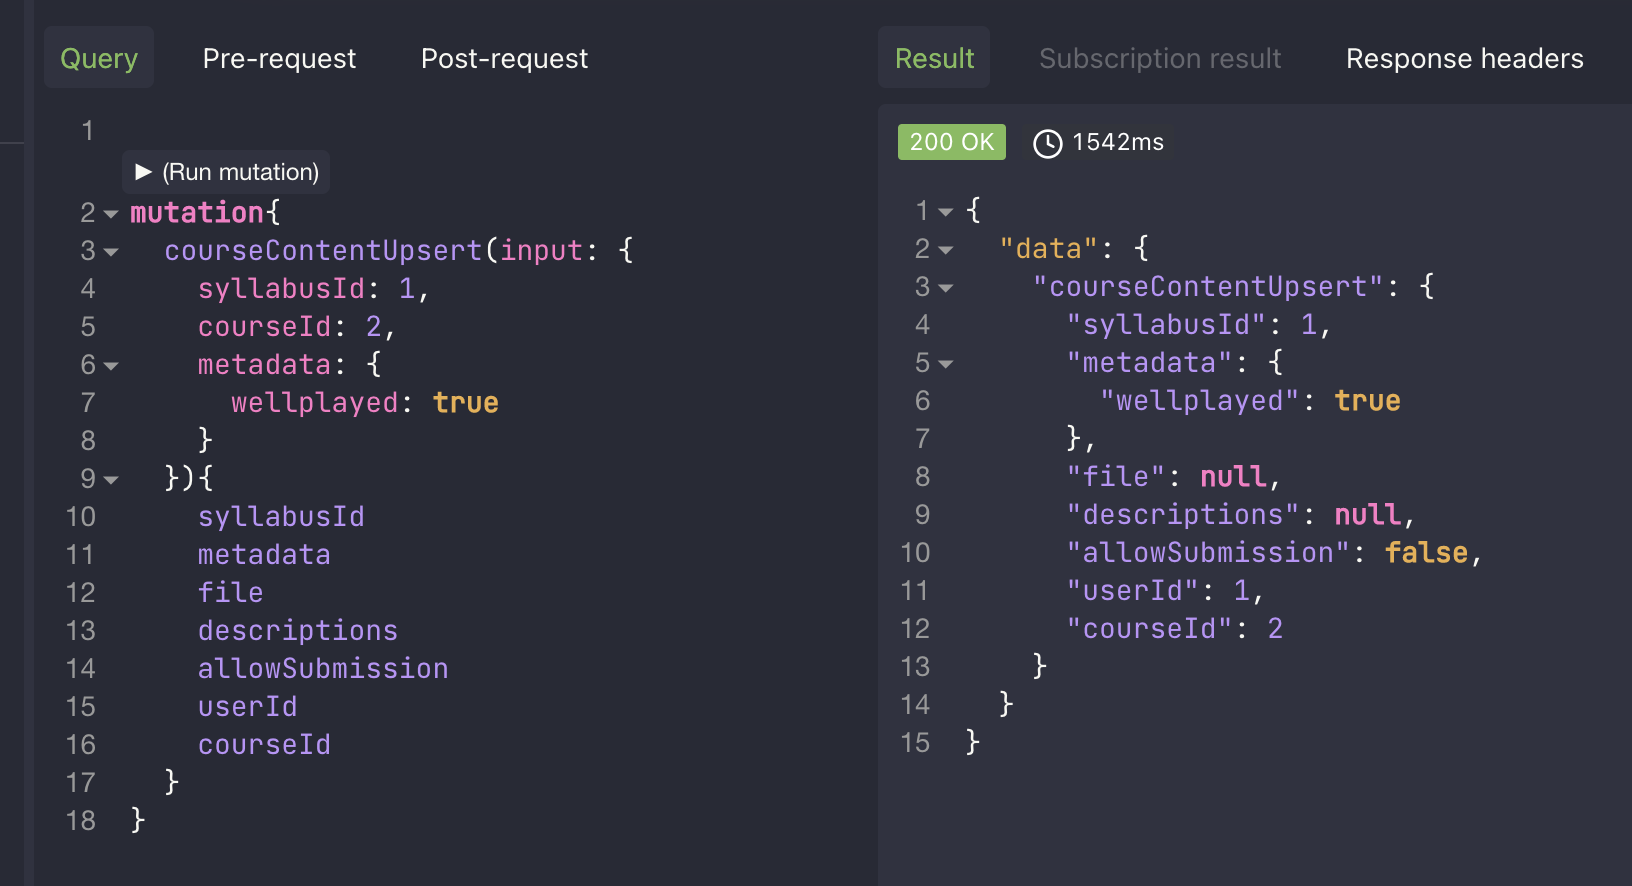Open the Post-request tab
Screen dimensions: 1632x886
coord(504,58)
